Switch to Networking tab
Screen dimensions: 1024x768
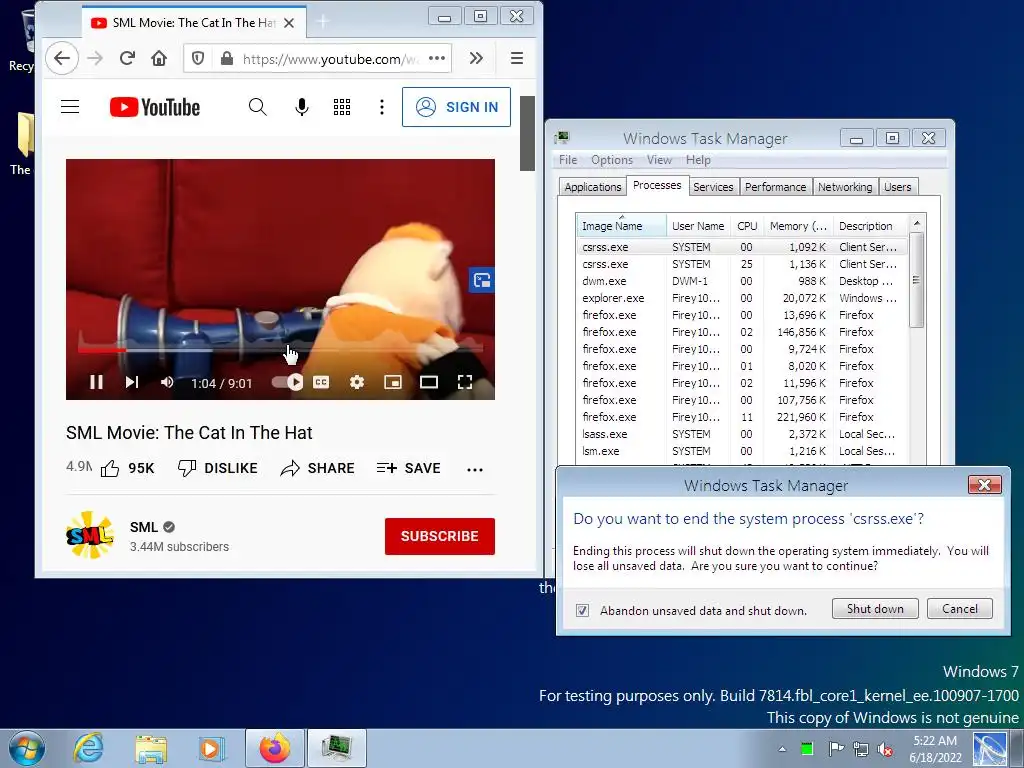pos(844,187)
